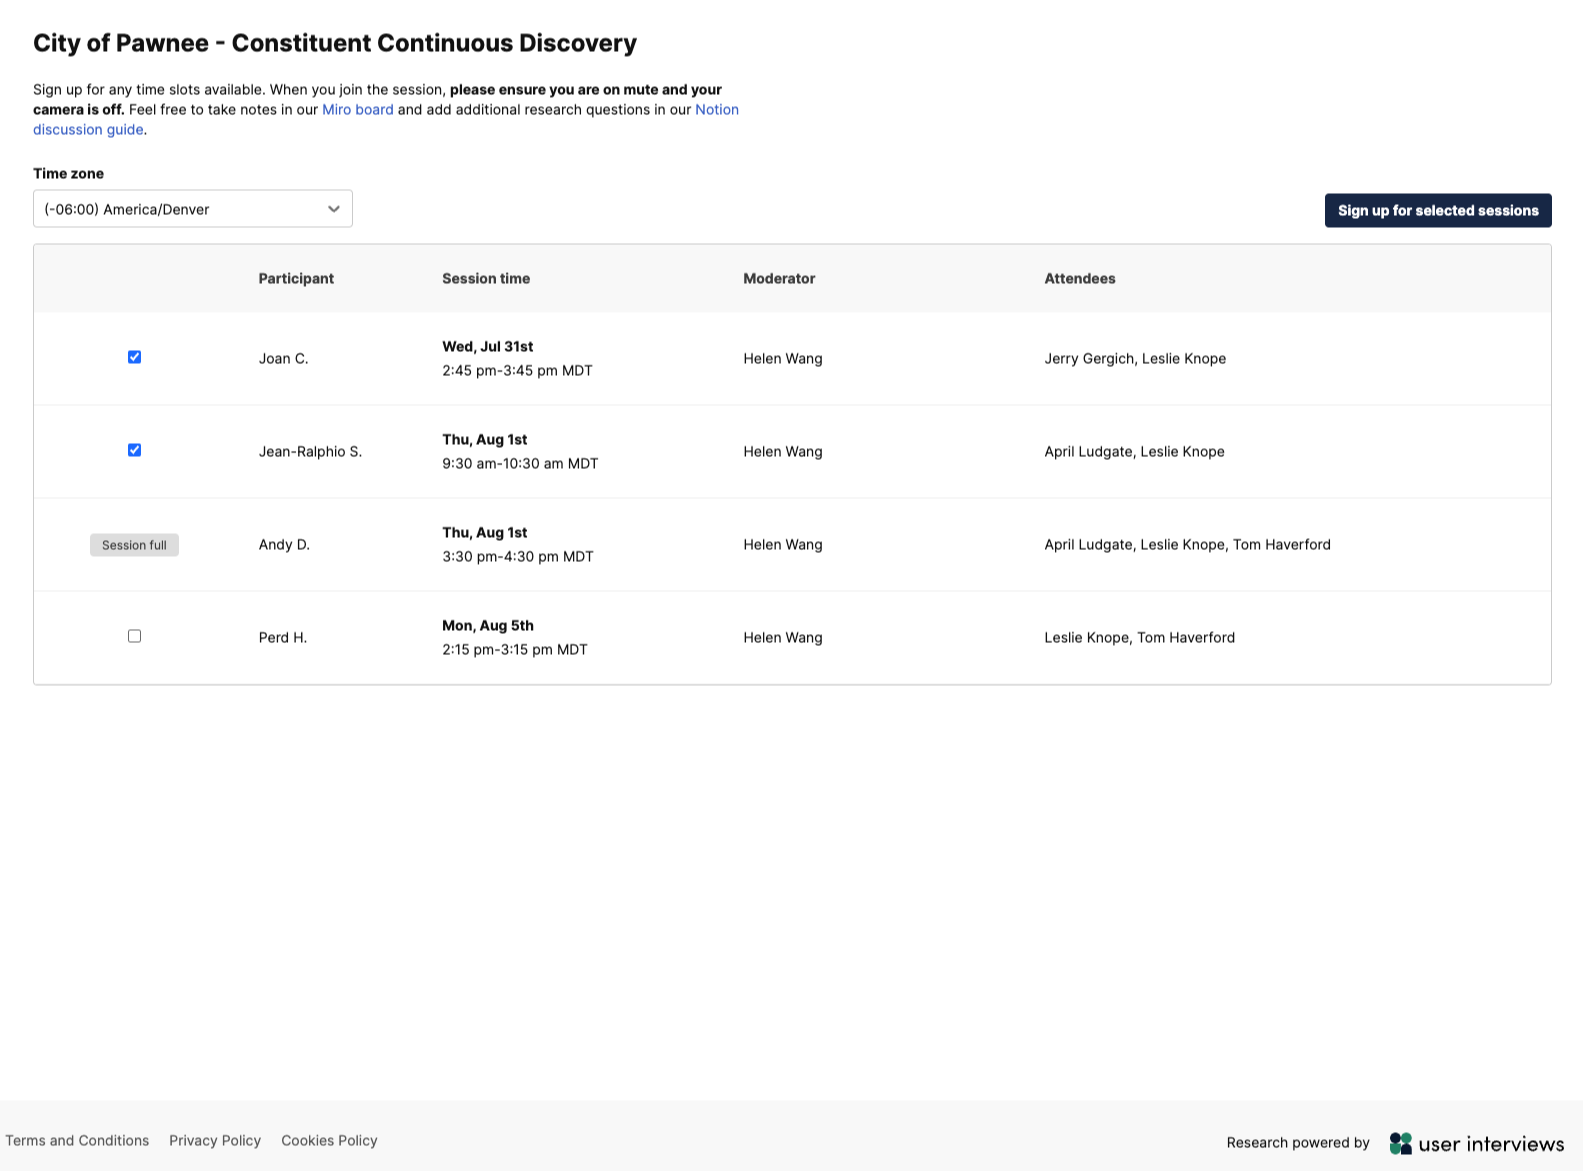Check the Perd H. session checkbox
Image resolution: width=1583 pixels, height=1171 pixels.
134,636
